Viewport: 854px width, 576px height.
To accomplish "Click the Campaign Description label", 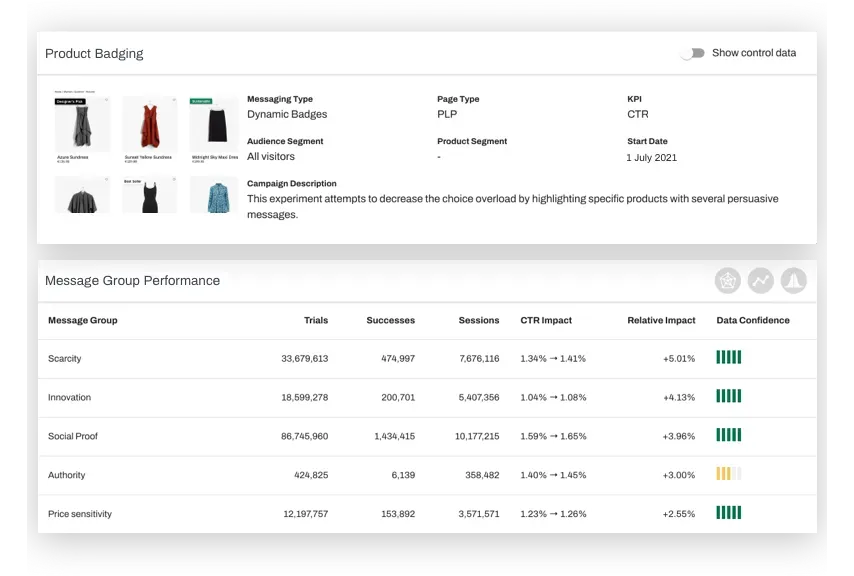I will [291, 183].
